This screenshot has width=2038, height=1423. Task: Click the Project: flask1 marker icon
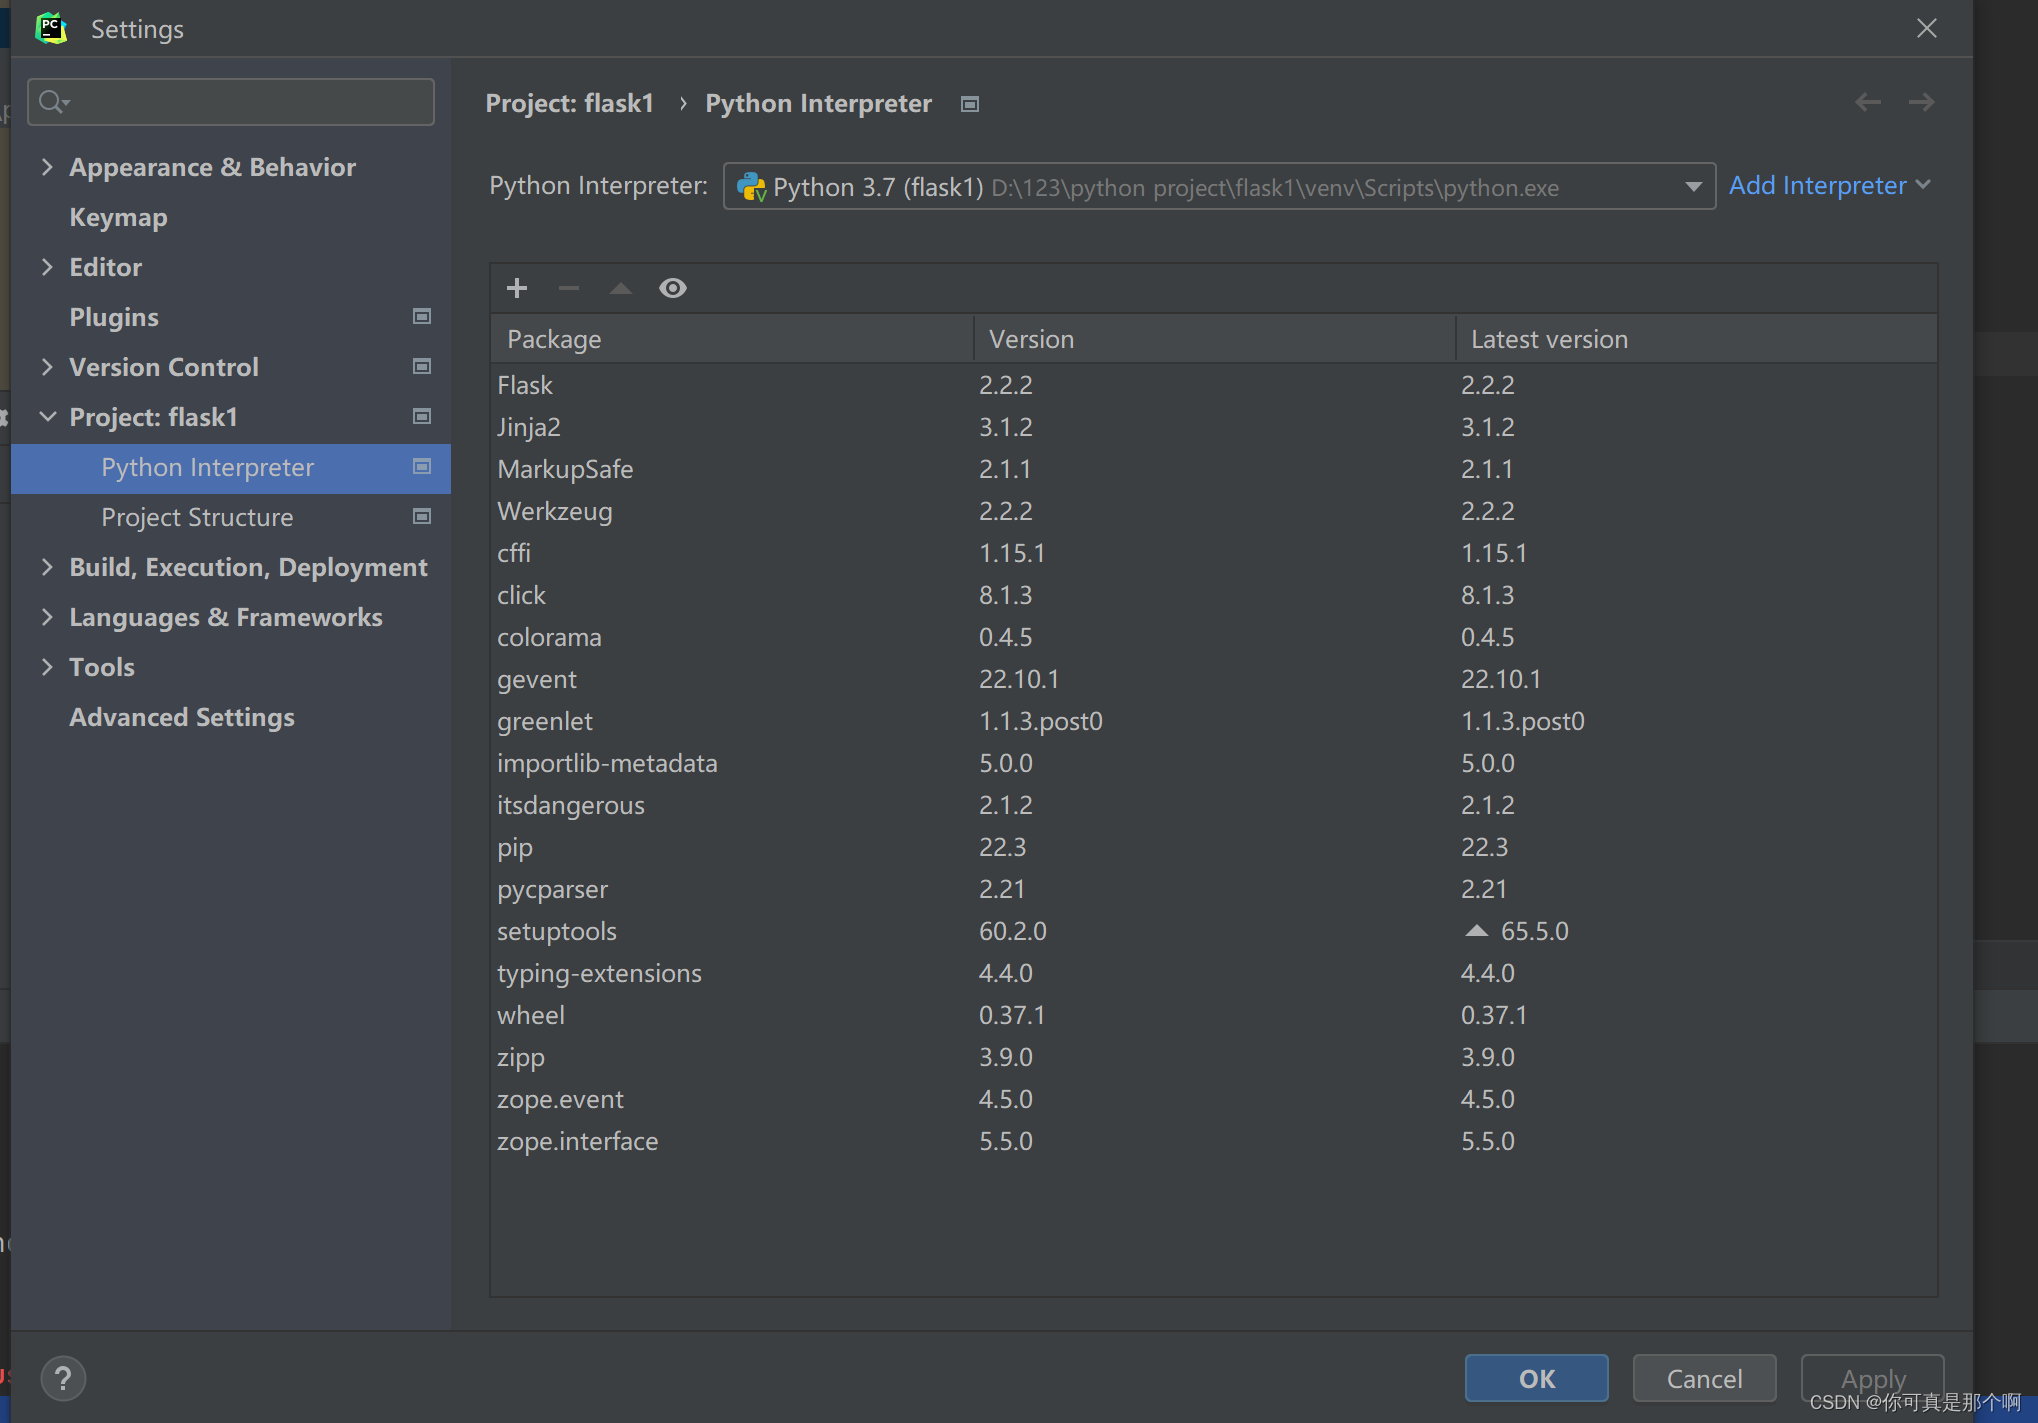coord(422,416)
